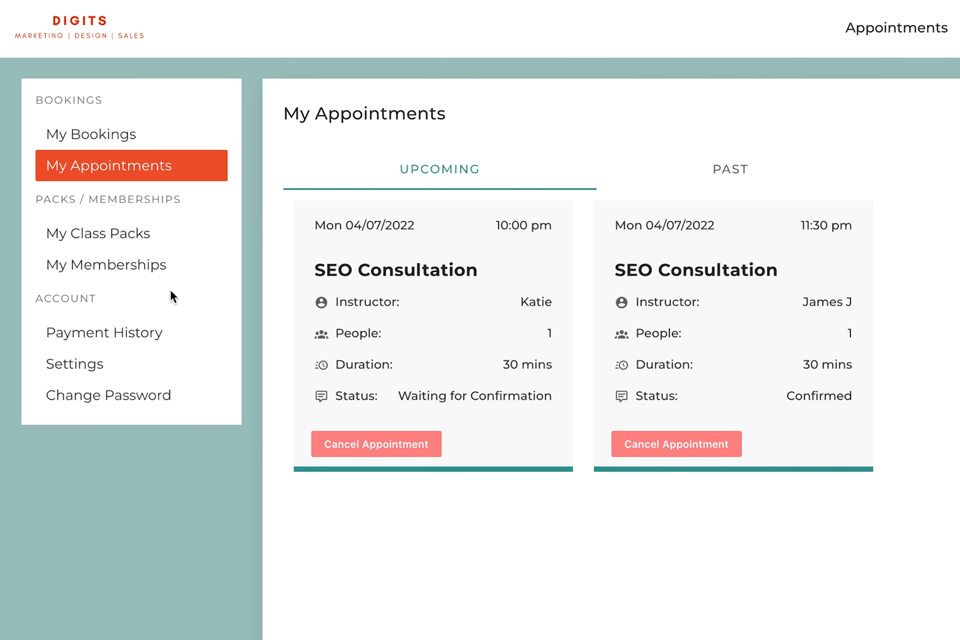Click the status message icon on James J's card

(621, 396)
